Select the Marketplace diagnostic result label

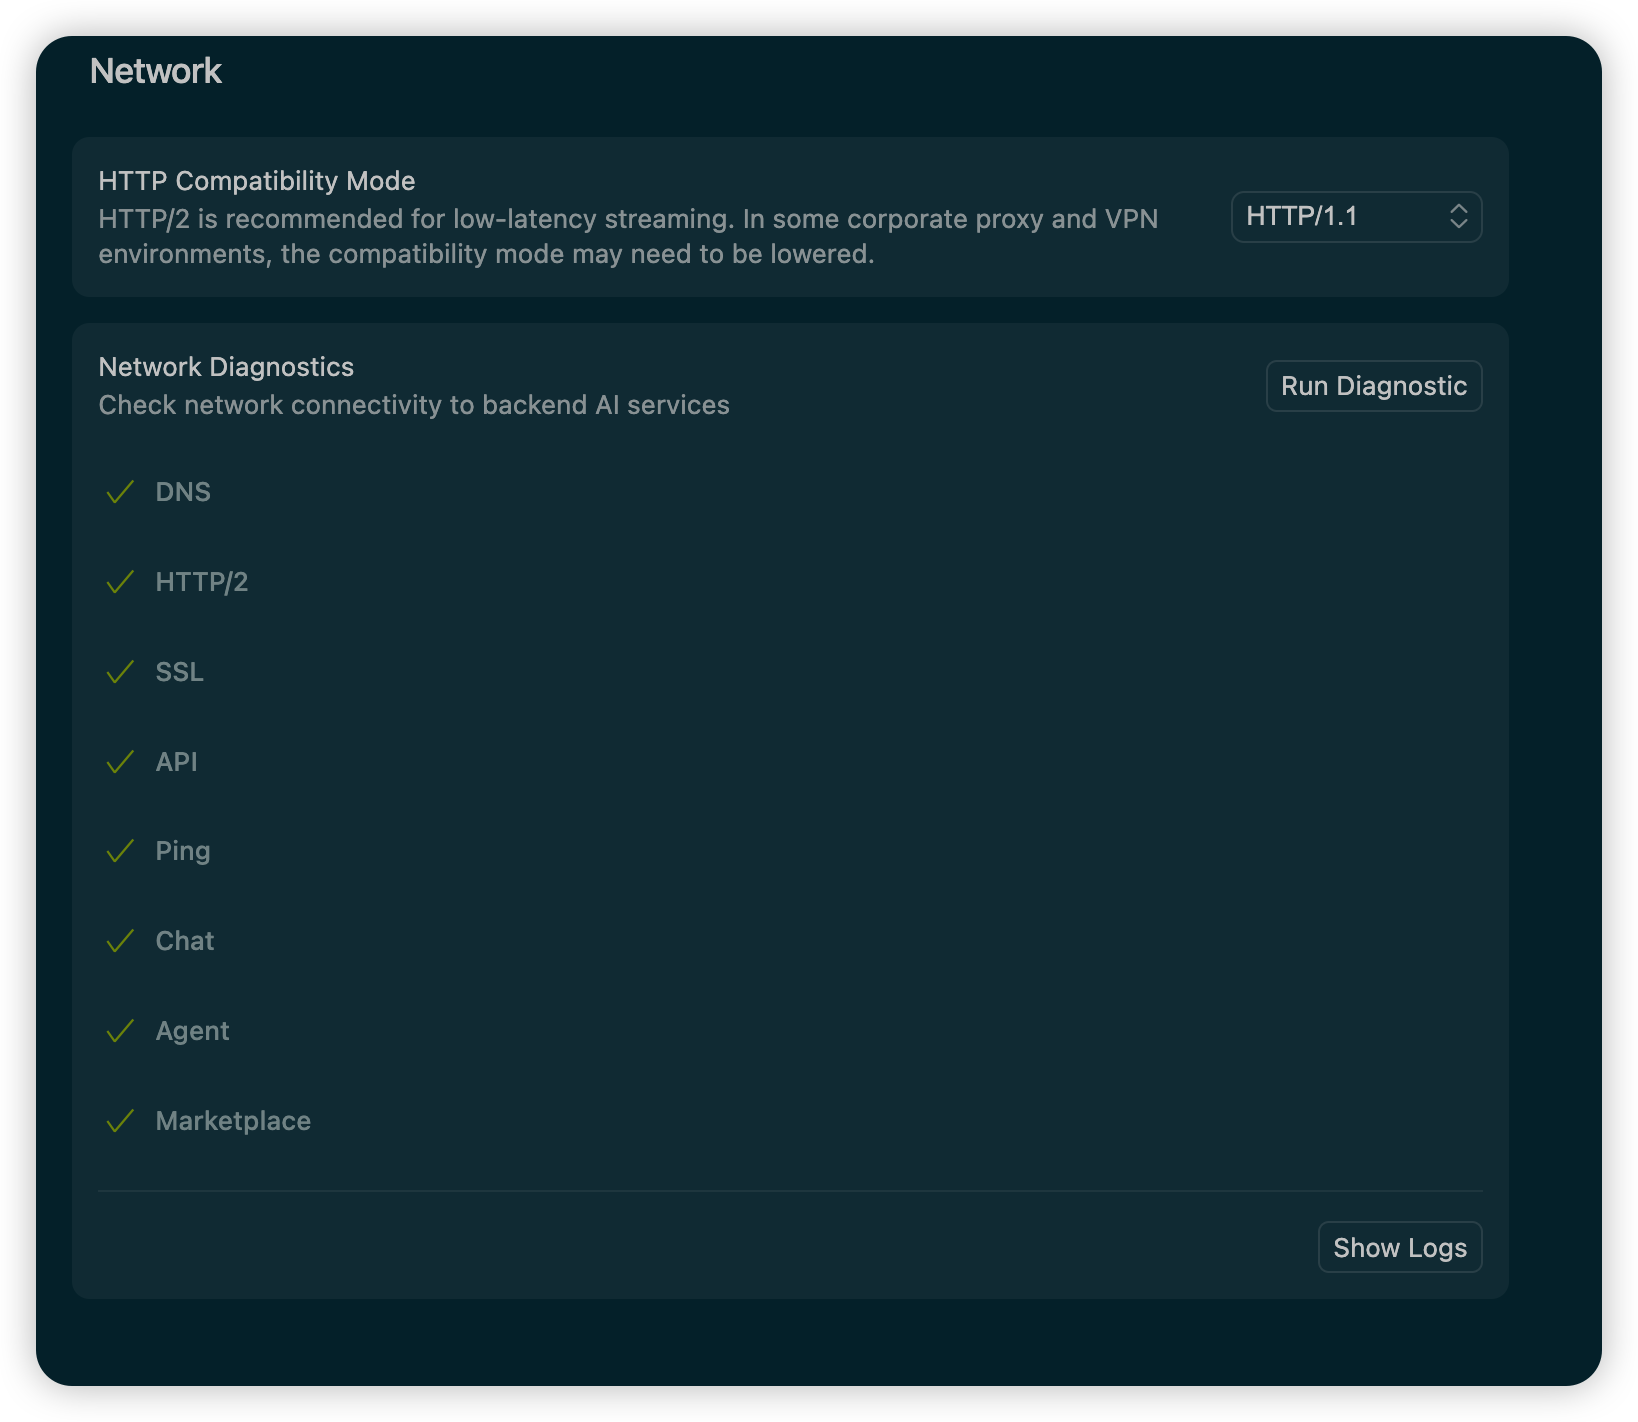click(233, 1121)
